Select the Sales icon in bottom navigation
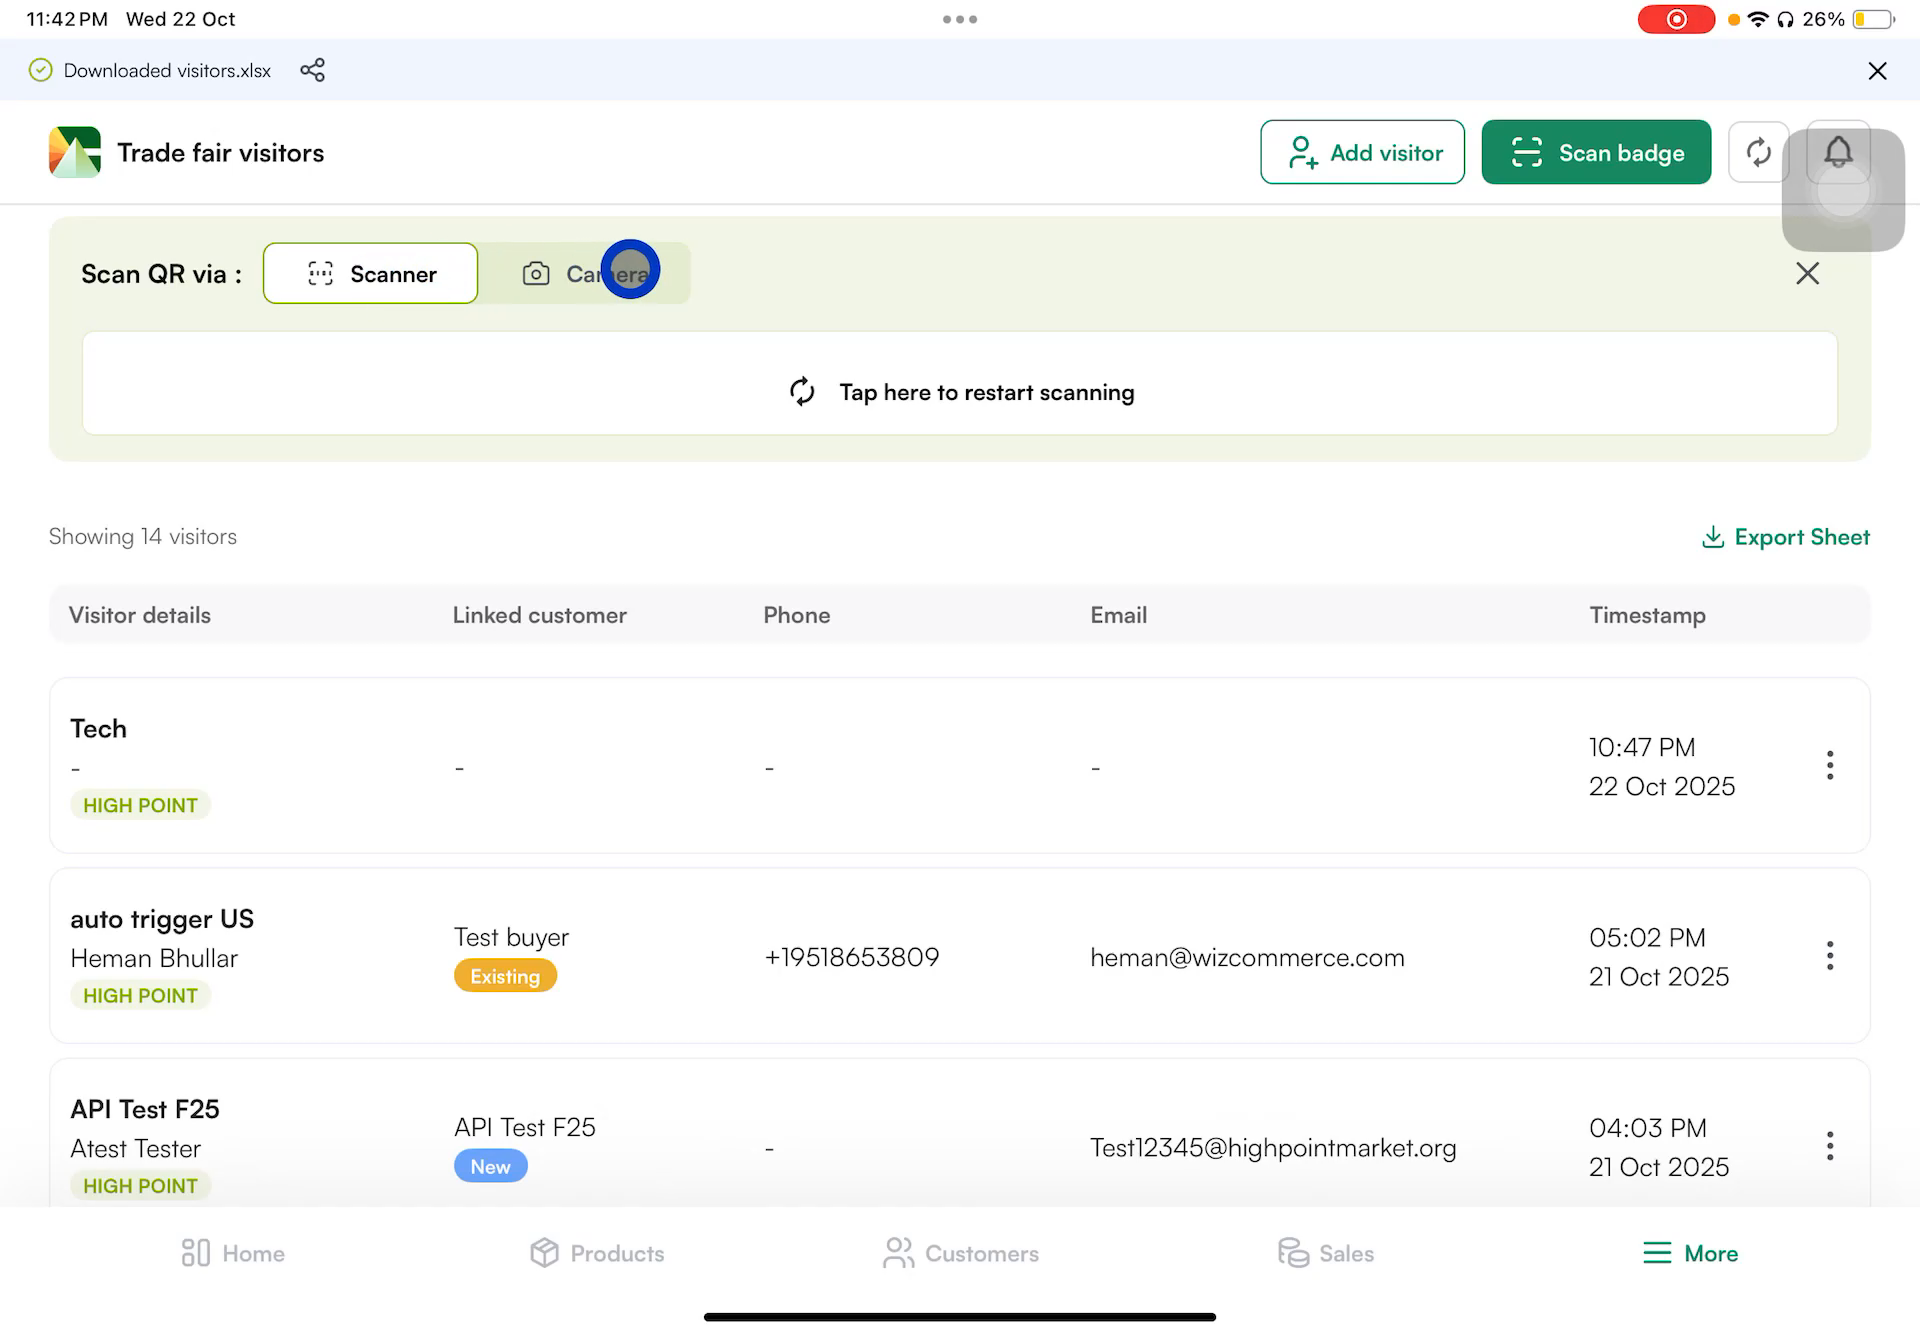The width and height of the screenshot is (1920, 1334). [x=1292, y=1252]
